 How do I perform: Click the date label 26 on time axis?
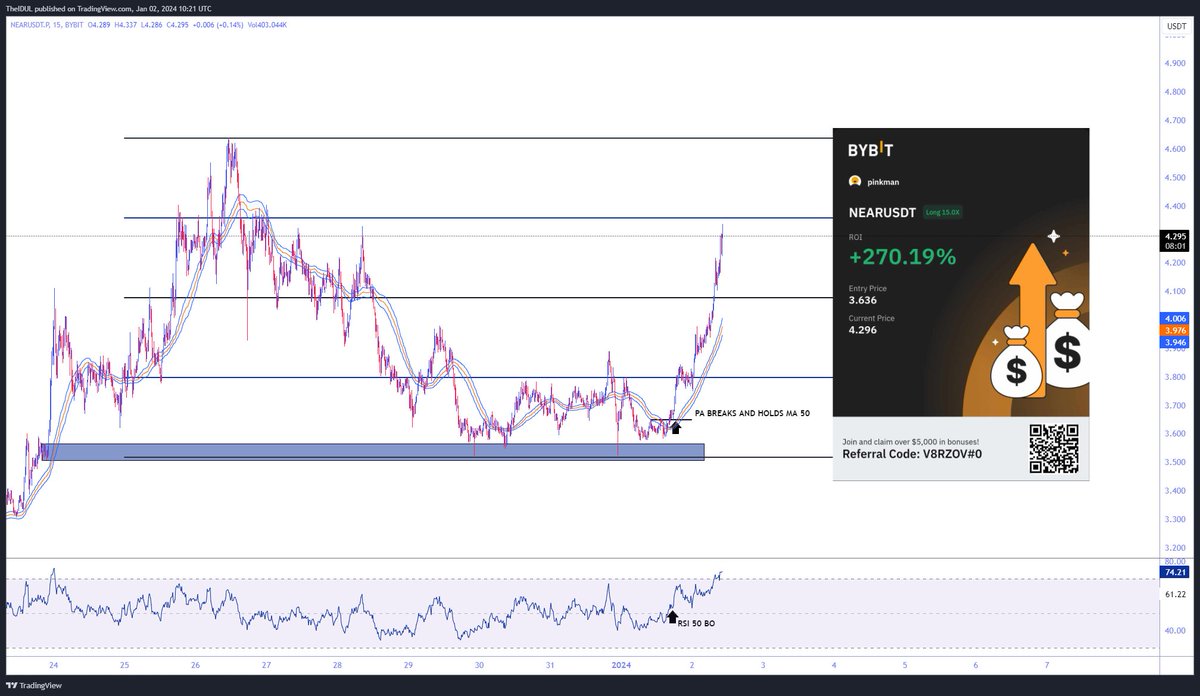(196, 665)
